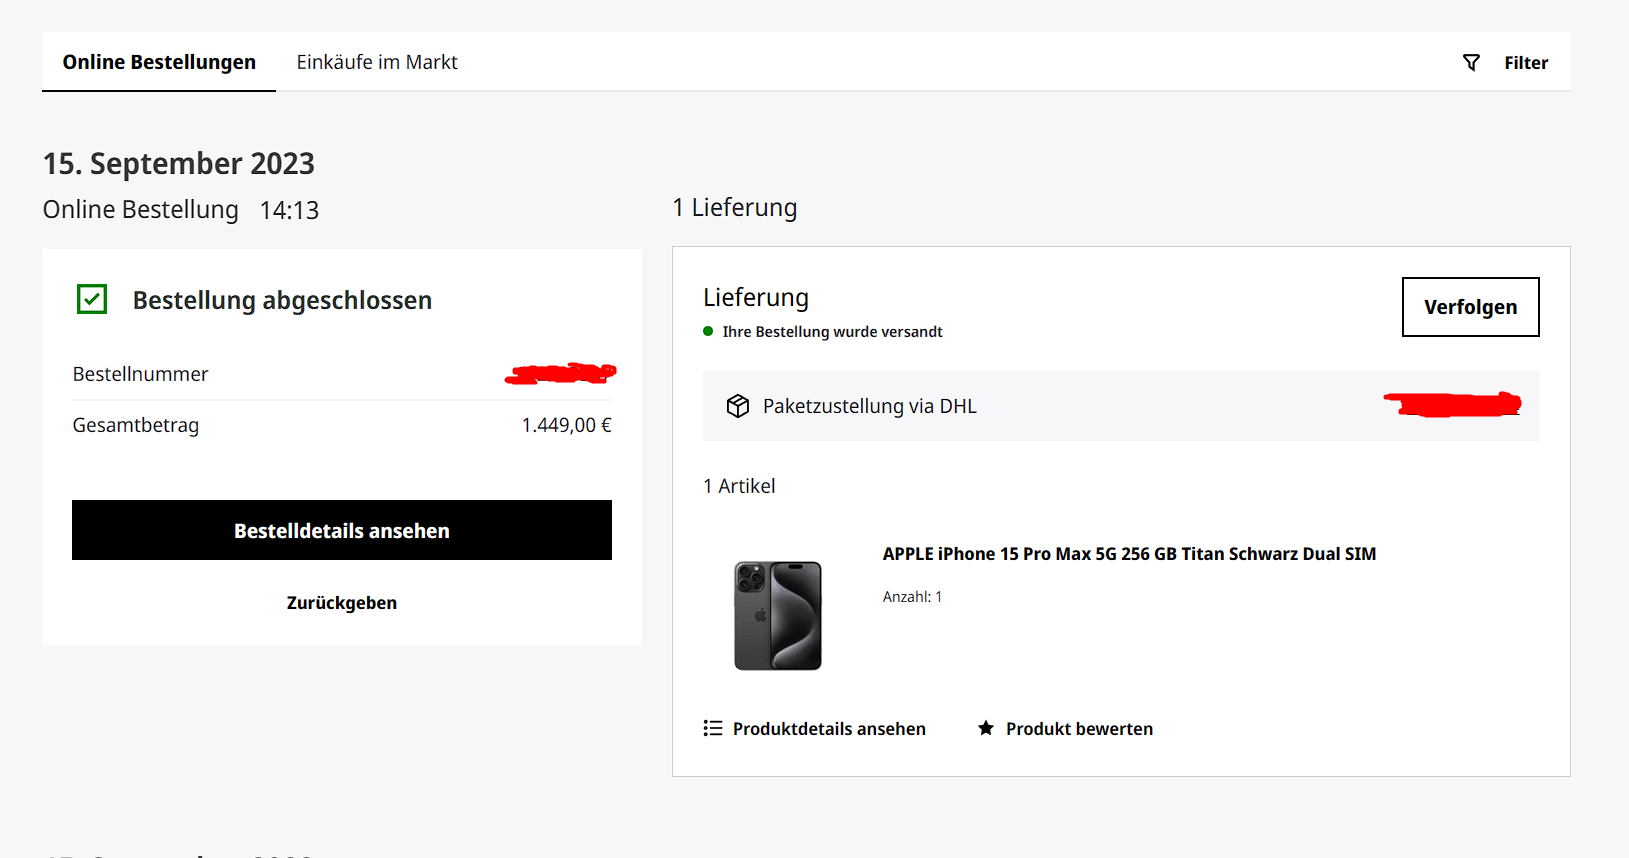Image resolution: width=1629 pixels, height=858 pixels.
Task: Click the DHL parcel box icon
Action: (x=738, y=406)
